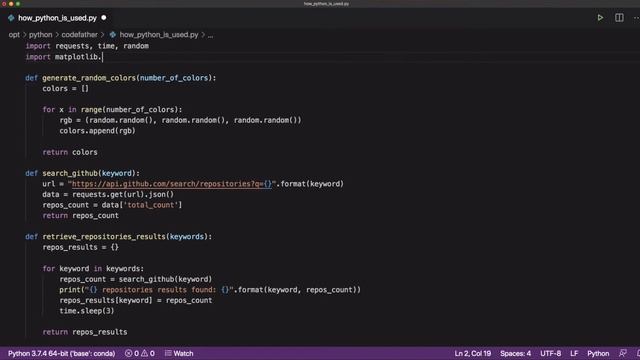Viewport: 640px width, 360px height.
Task: Click on '.format(keyword)' after the URL string
Action: 310,184
